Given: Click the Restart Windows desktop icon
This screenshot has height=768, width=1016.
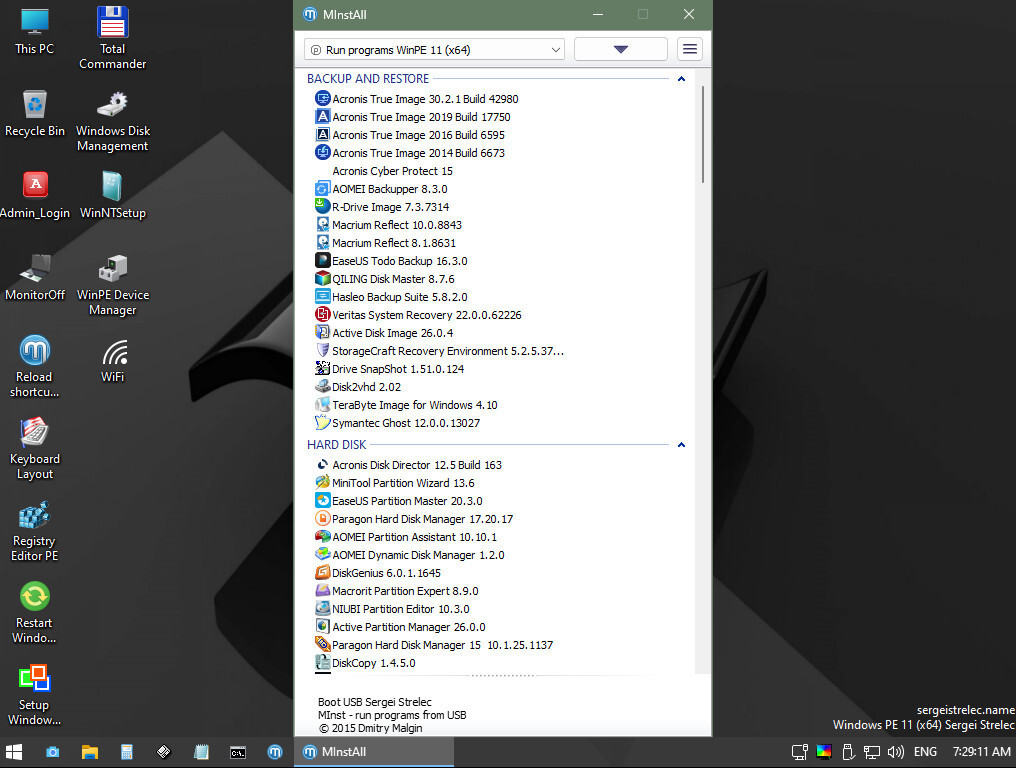Looking at the screenshot, I should [34, 612].
